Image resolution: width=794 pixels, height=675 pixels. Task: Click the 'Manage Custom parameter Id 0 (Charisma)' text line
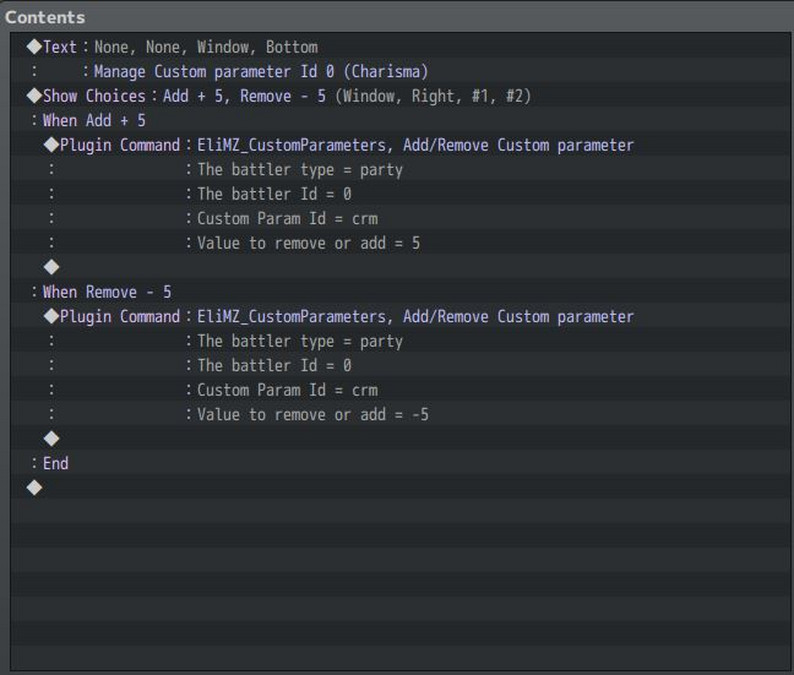pyautogui.click(x=261, y=71)
